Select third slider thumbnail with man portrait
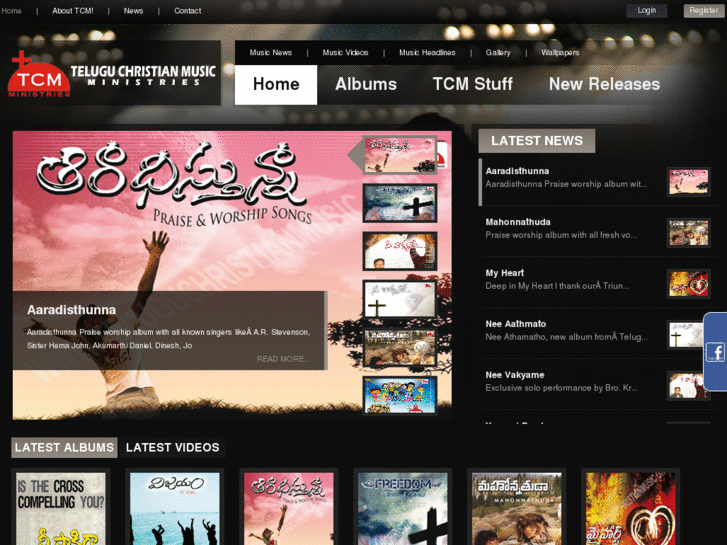The height and width of the screenshot is (545, 727). (400, 251)
